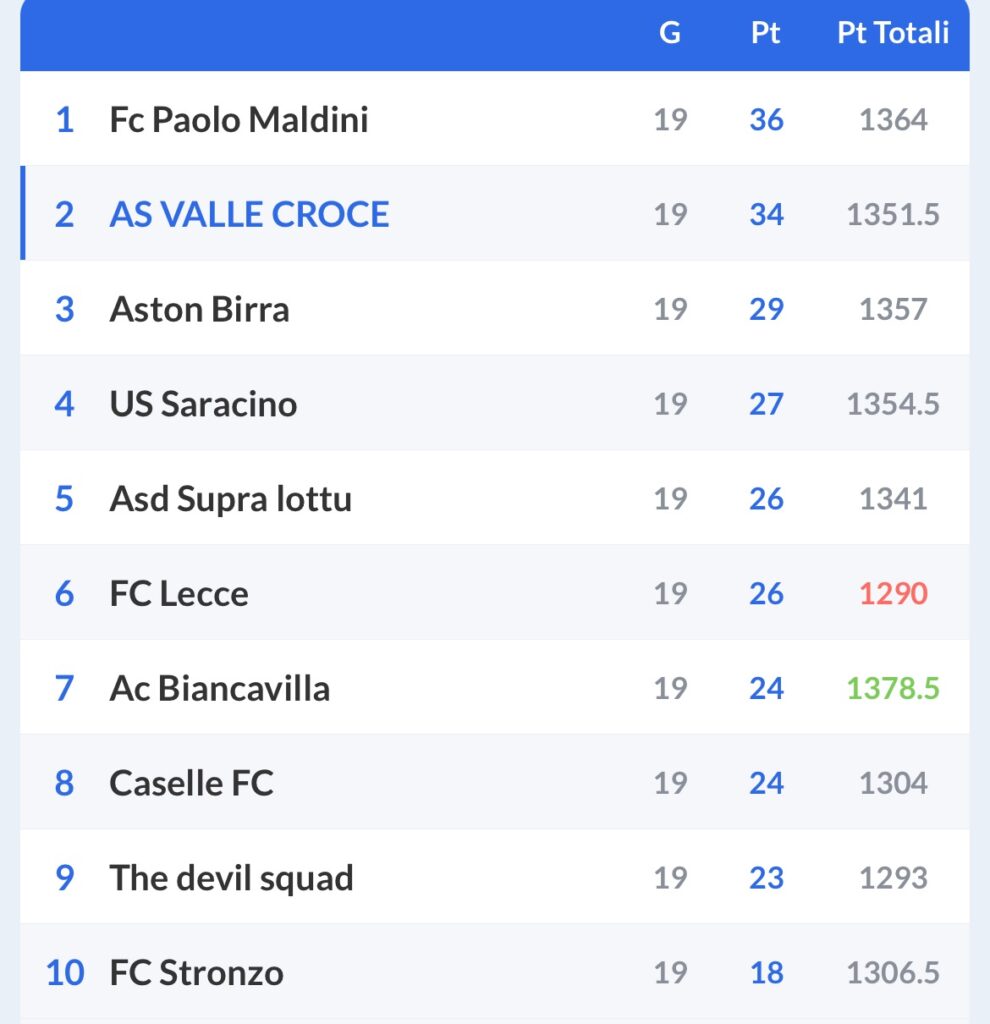Click the red 1290 total points value
Viewport: 990px width, 1024px height.
point(893,593)
